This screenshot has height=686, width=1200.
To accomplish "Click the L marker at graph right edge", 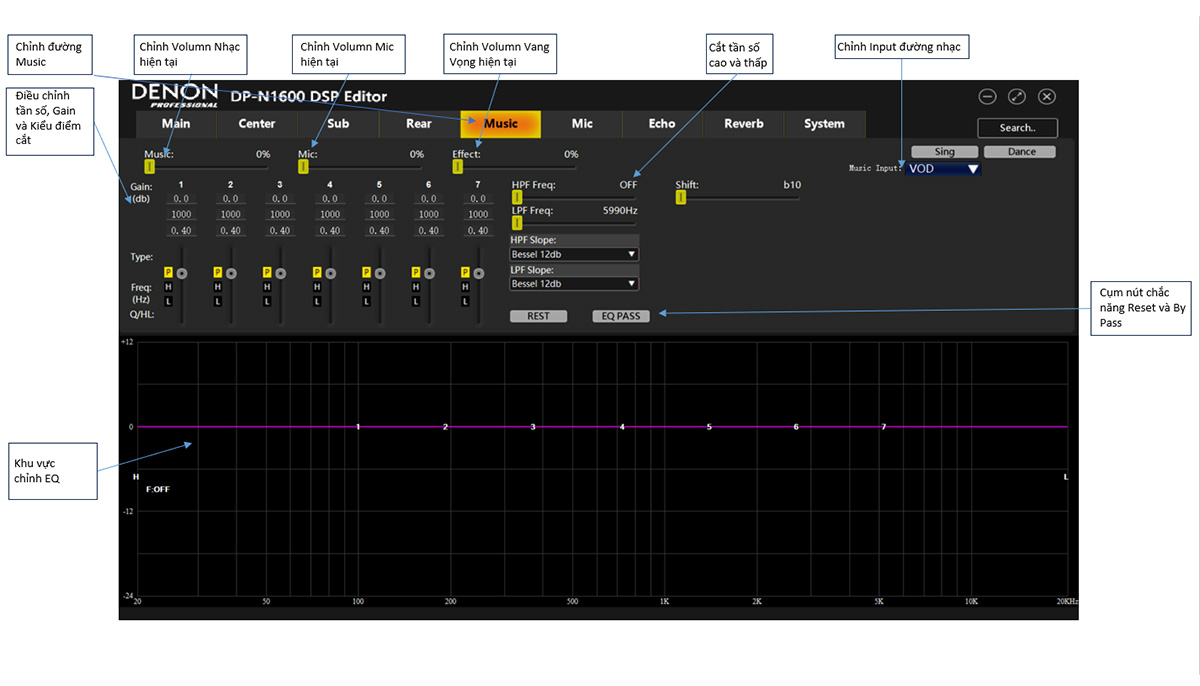I will click(x=1066, y=477).
